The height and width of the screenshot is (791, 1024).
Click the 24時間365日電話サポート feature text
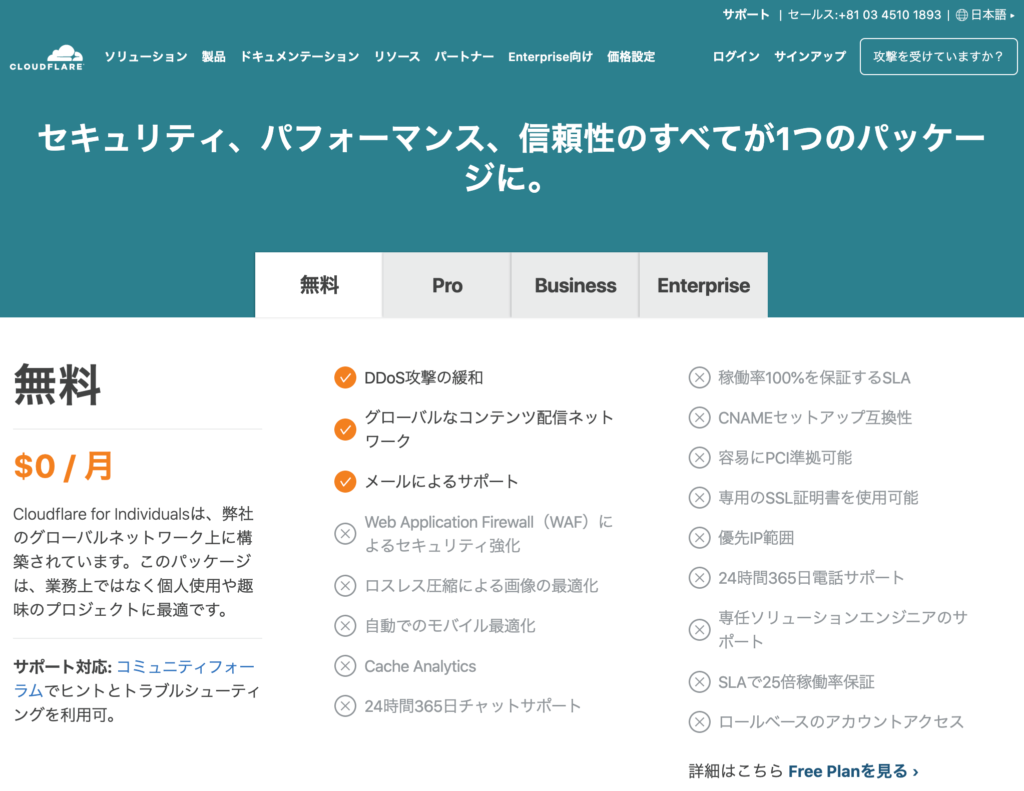811,577
